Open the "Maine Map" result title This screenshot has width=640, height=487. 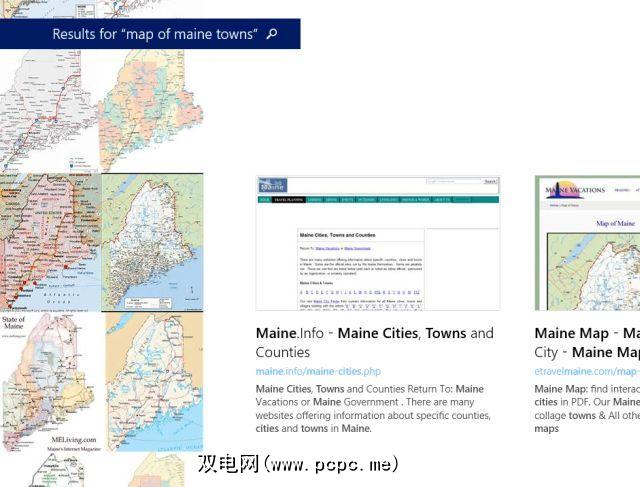[x=587, y=342]
